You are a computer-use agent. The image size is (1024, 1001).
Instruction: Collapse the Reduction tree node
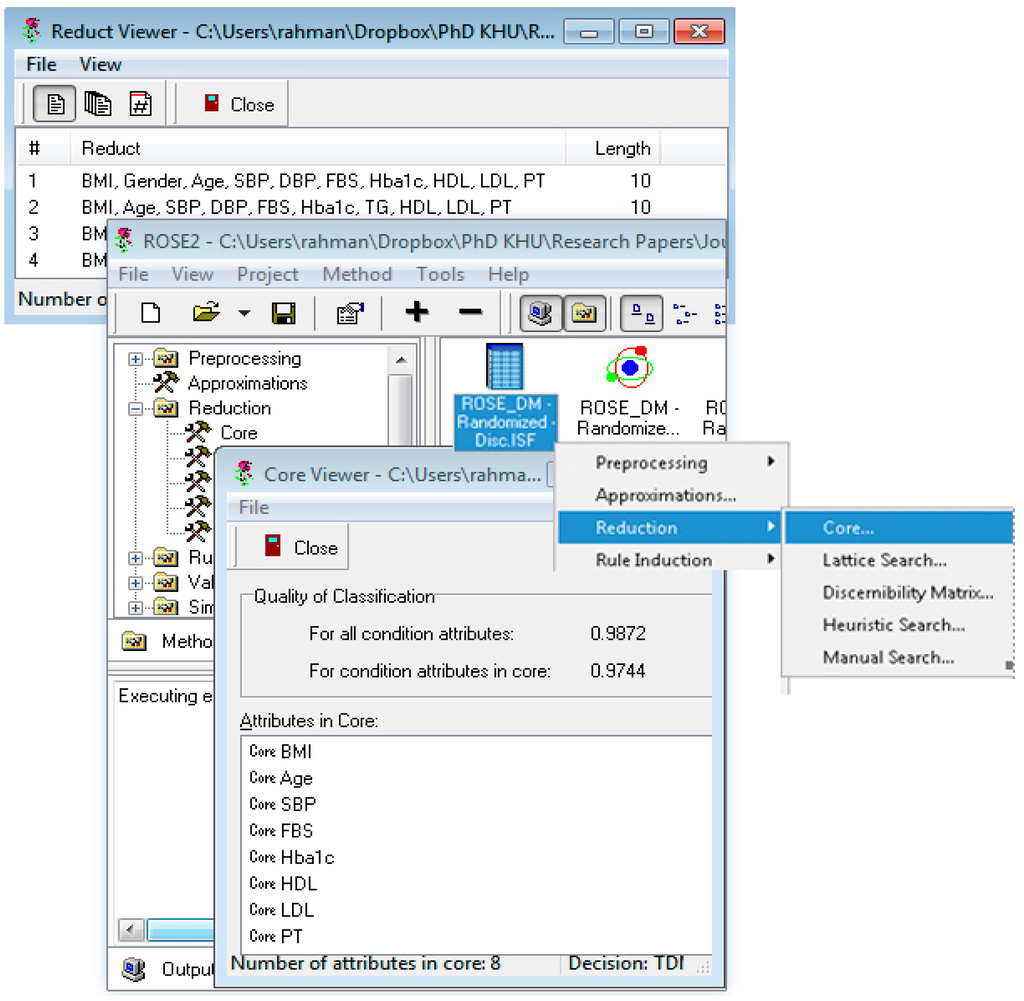[136, 408]
